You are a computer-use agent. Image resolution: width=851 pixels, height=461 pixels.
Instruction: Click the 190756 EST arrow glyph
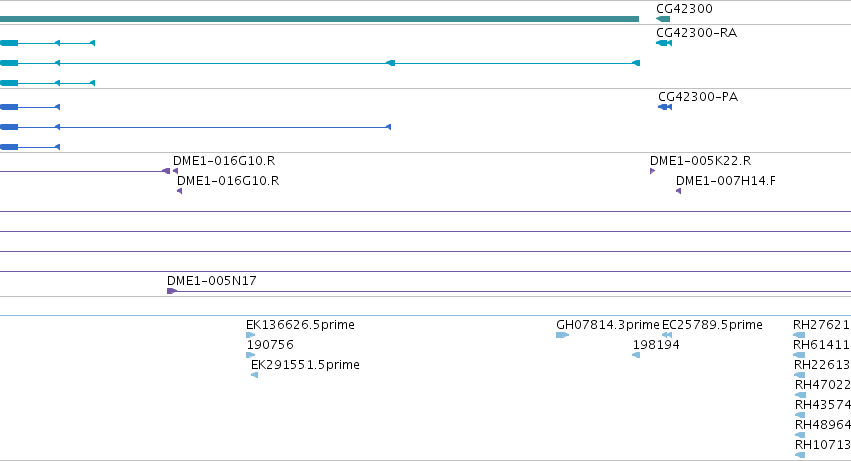[250, 355]
